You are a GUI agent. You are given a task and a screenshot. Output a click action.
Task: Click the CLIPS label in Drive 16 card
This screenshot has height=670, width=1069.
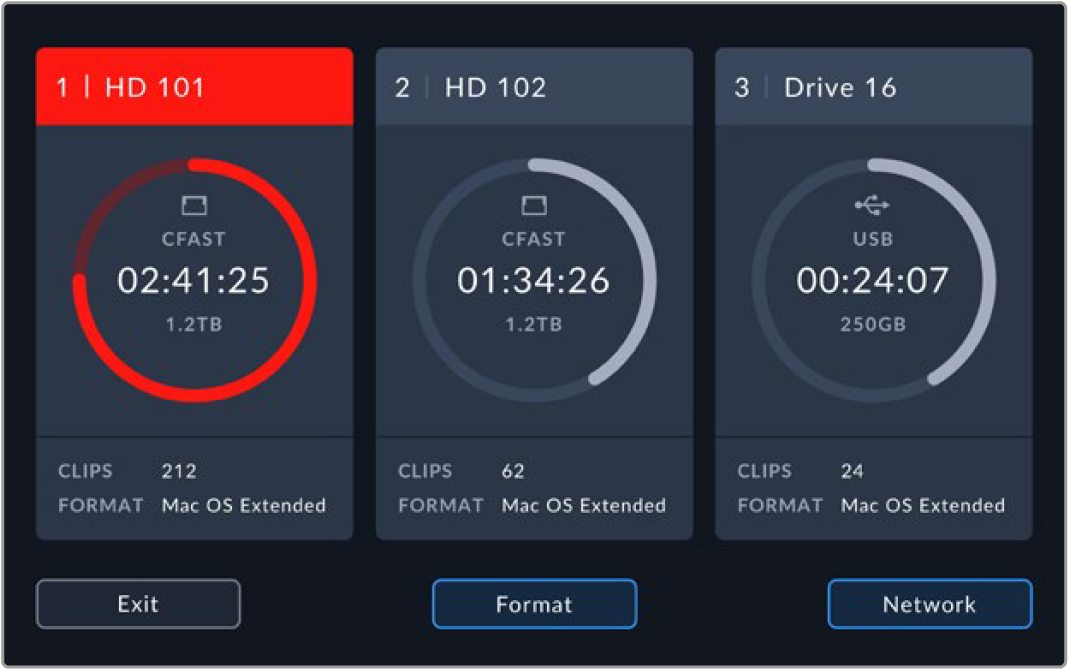coord(765,471)
